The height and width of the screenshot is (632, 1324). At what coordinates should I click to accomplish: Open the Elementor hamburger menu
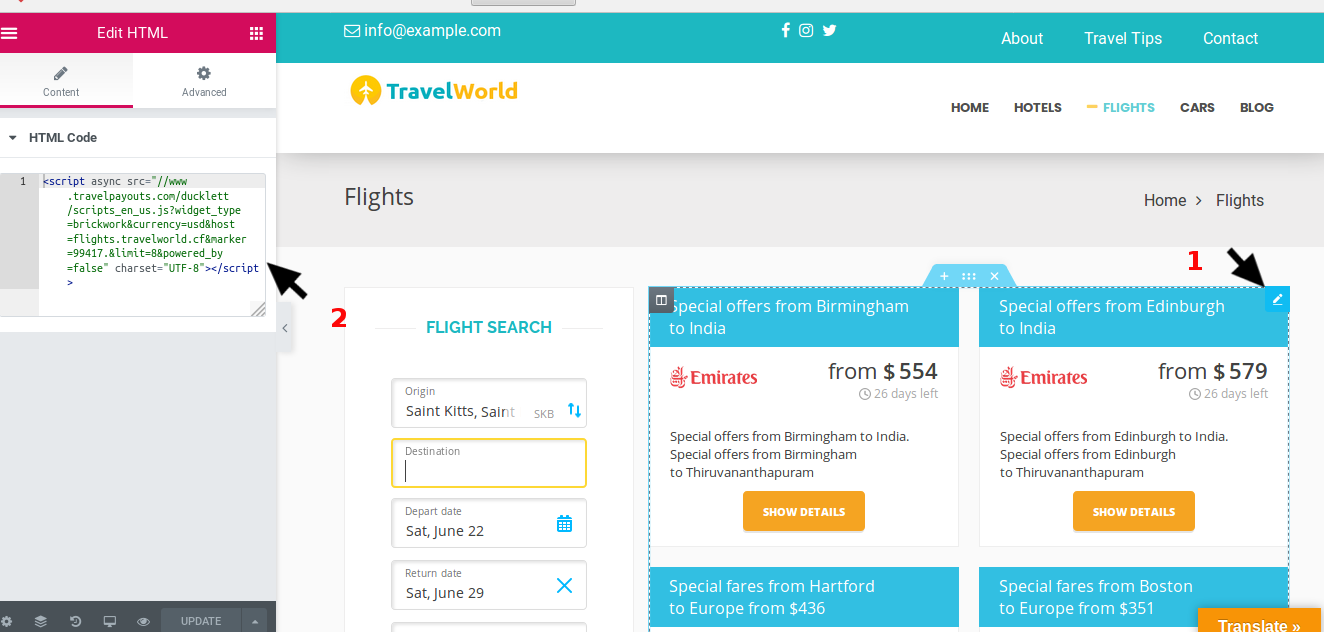pyautogui.click(x=10, y=33)
